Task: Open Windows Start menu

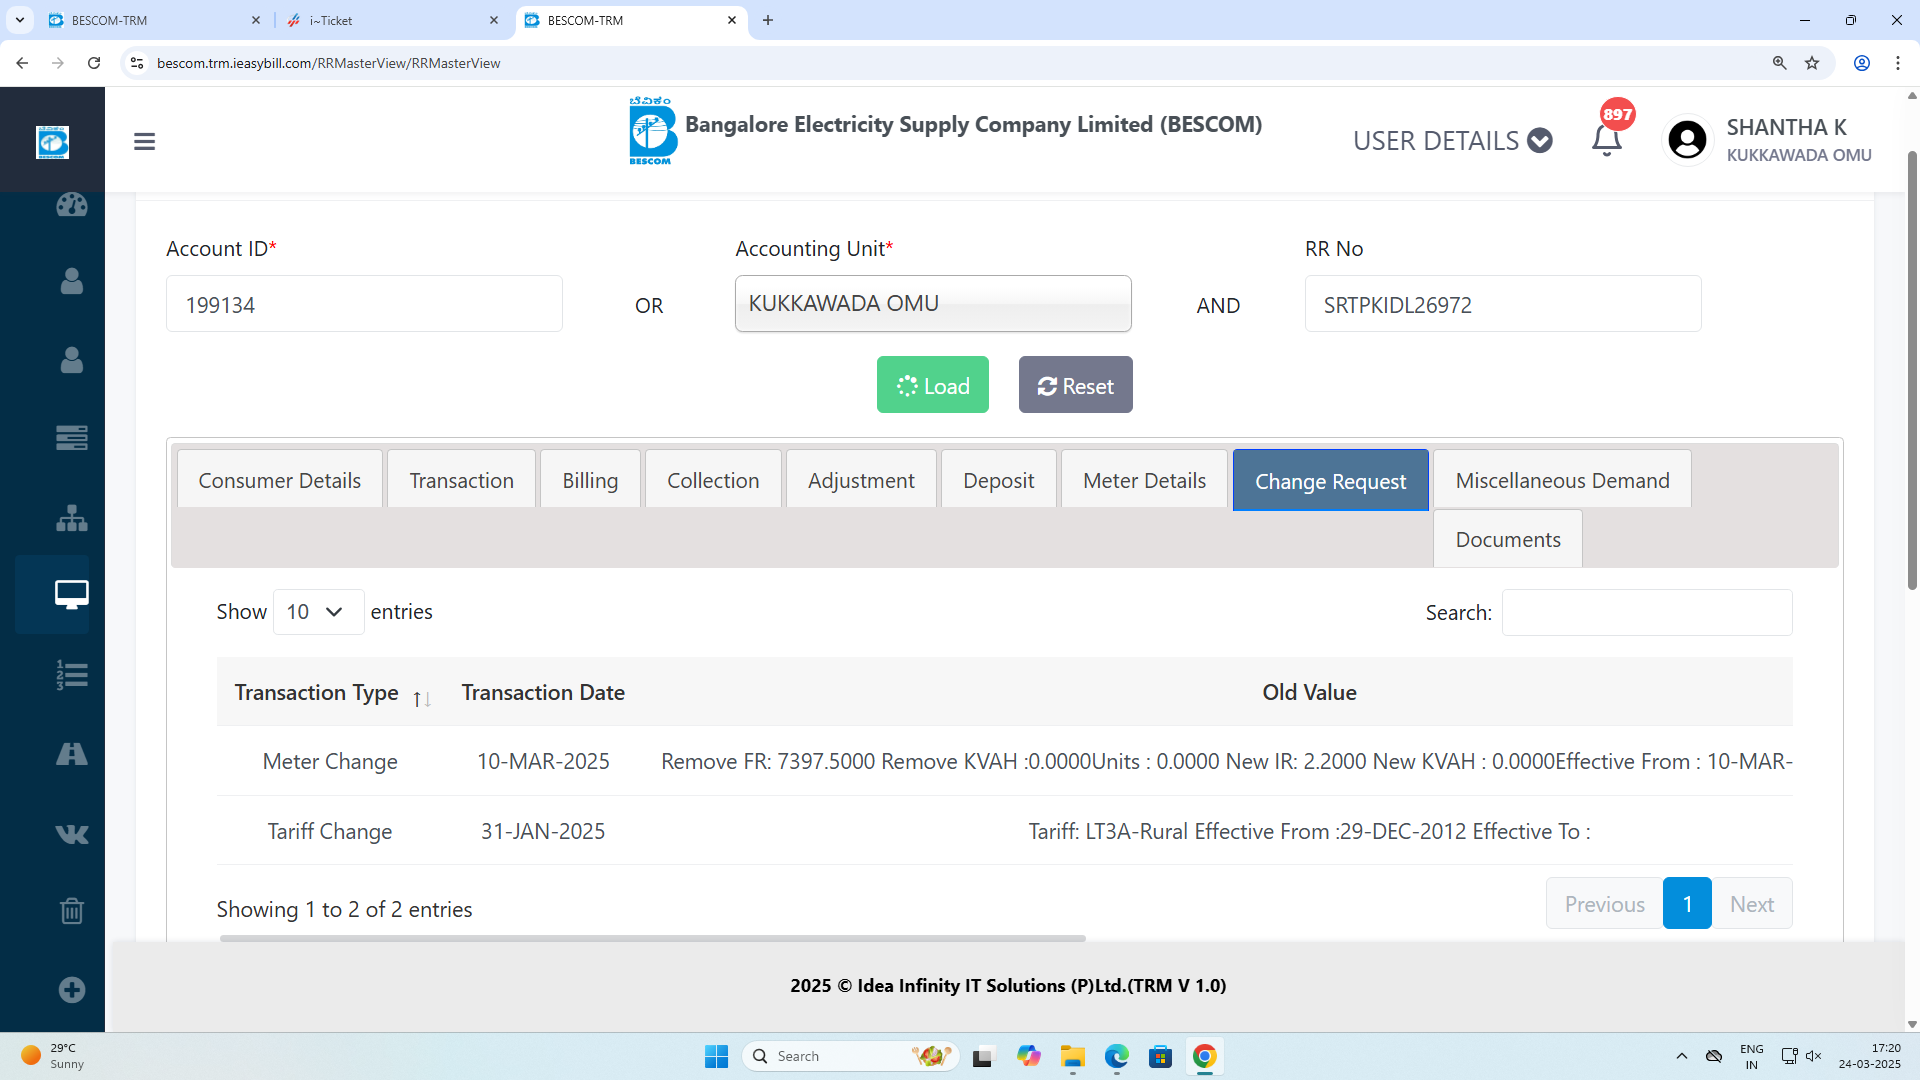Action: point(716,1056)
